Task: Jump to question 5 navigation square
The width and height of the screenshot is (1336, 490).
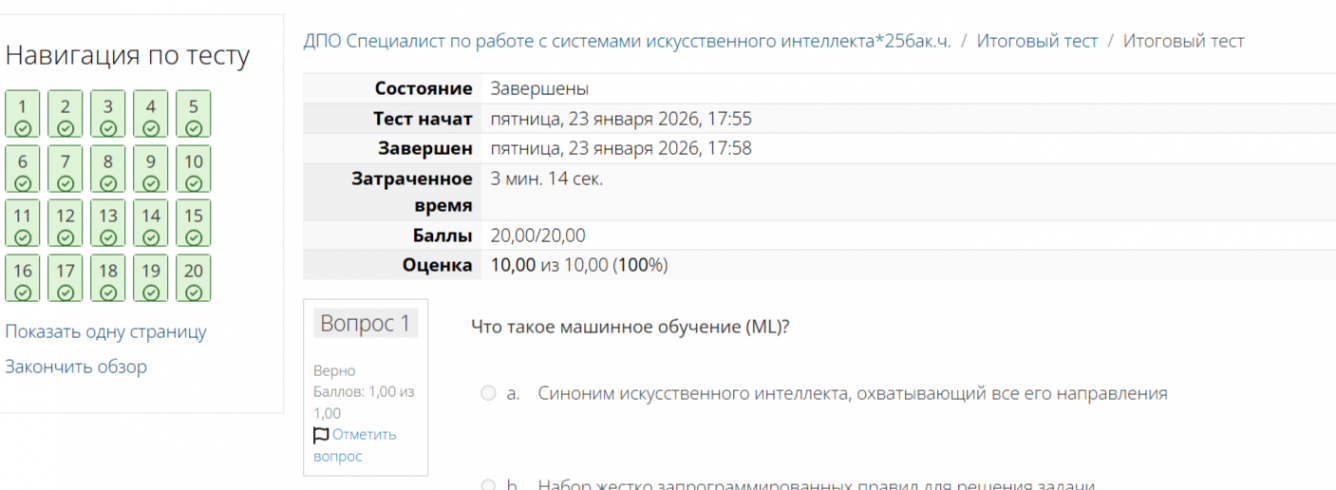Action: [193, 114]
